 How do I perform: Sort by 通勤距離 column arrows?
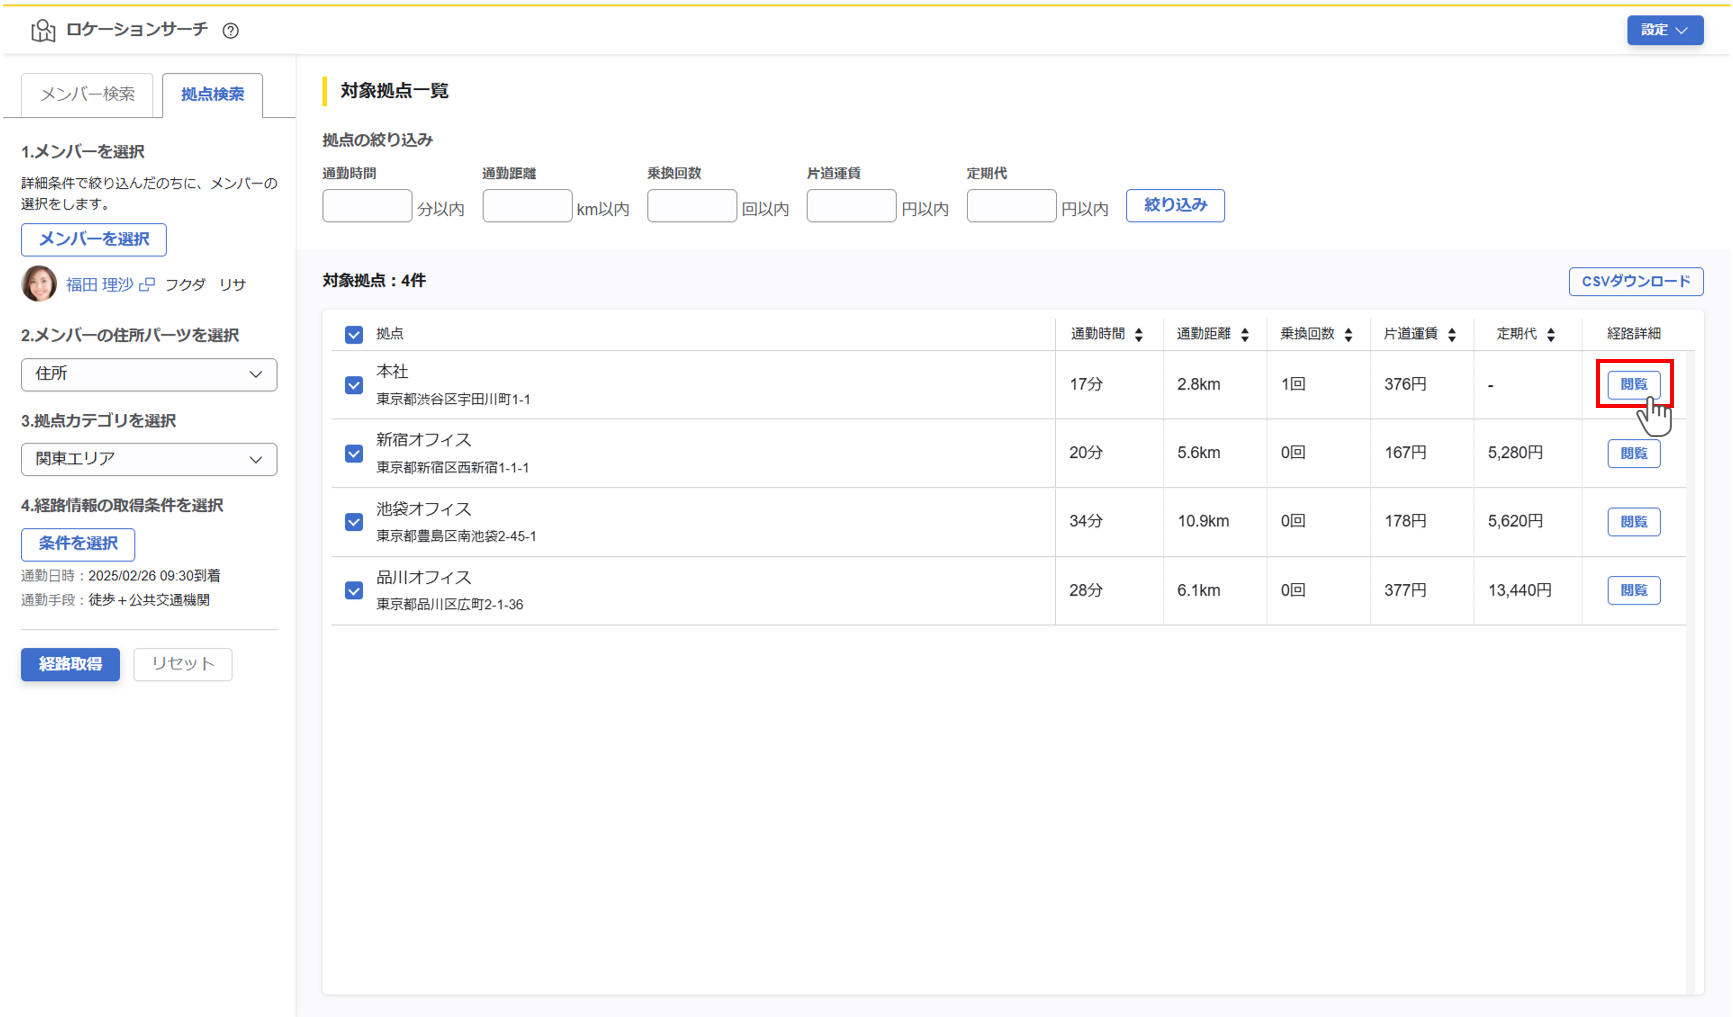click(1245, 335)
